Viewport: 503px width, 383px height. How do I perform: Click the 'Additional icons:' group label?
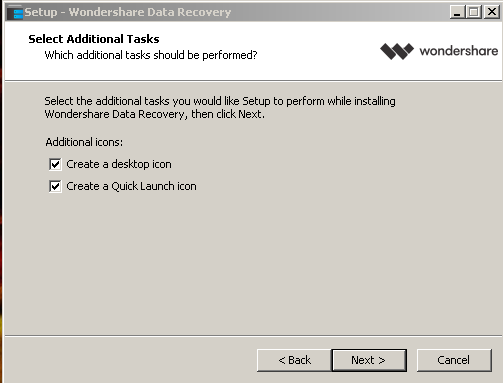coord(84,142)
